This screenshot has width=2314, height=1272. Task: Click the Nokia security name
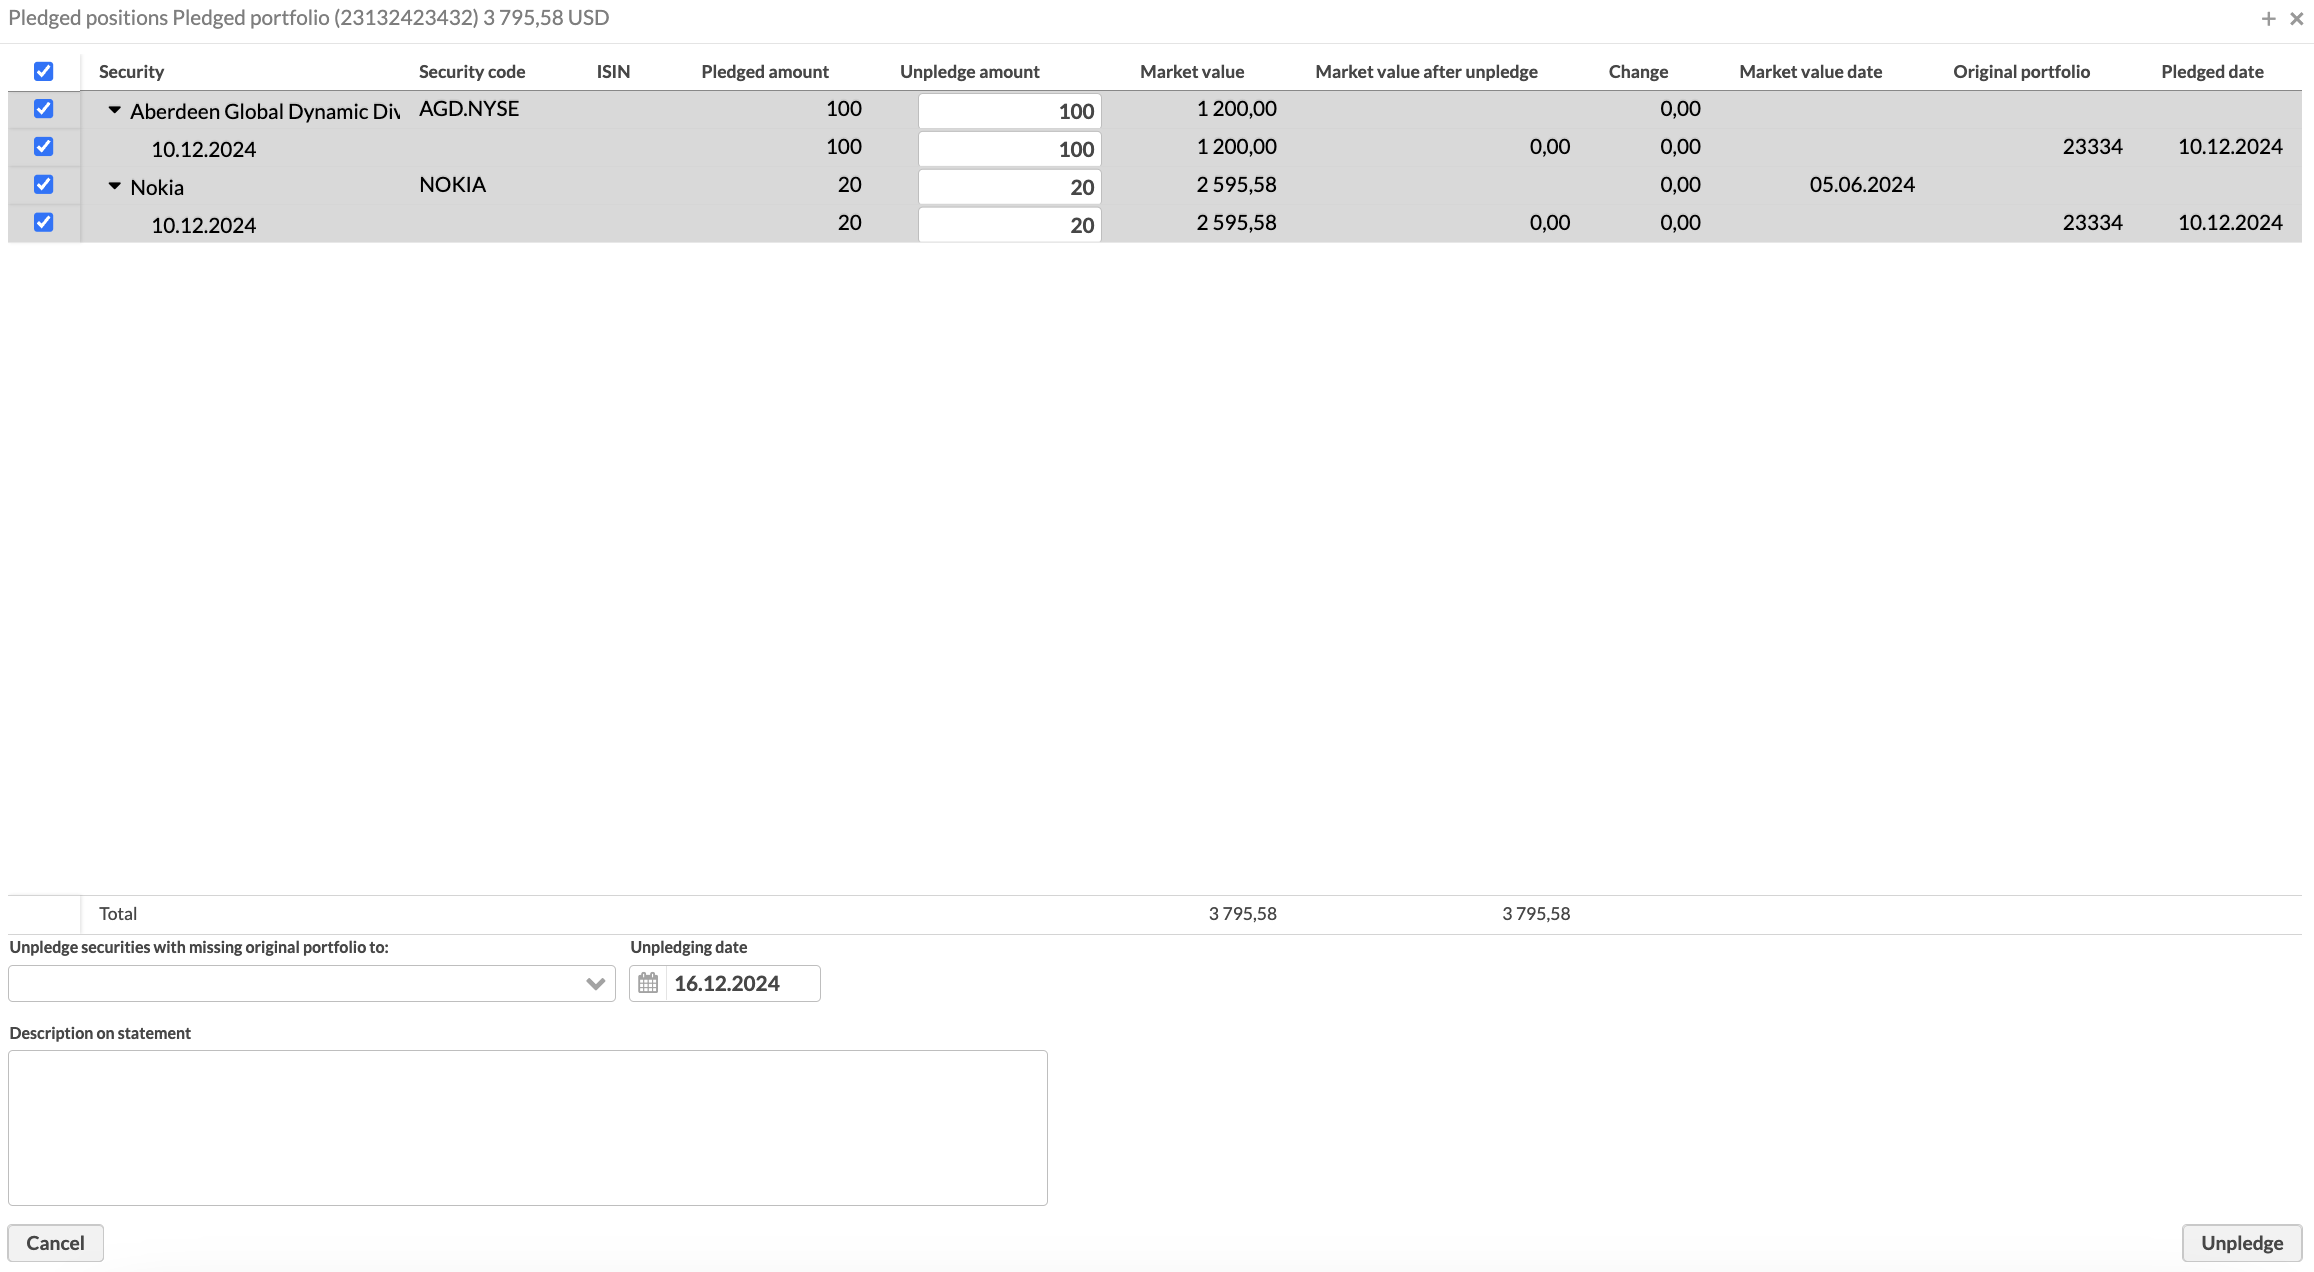click(x=157, y=187)
